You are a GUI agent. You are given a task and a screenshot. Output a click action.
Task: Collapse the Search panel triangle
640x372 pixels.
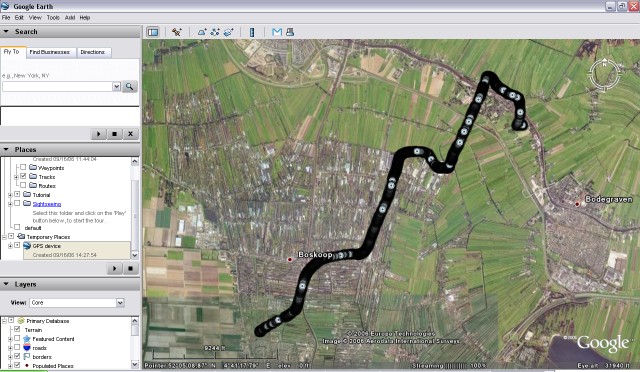pos(6,31)
